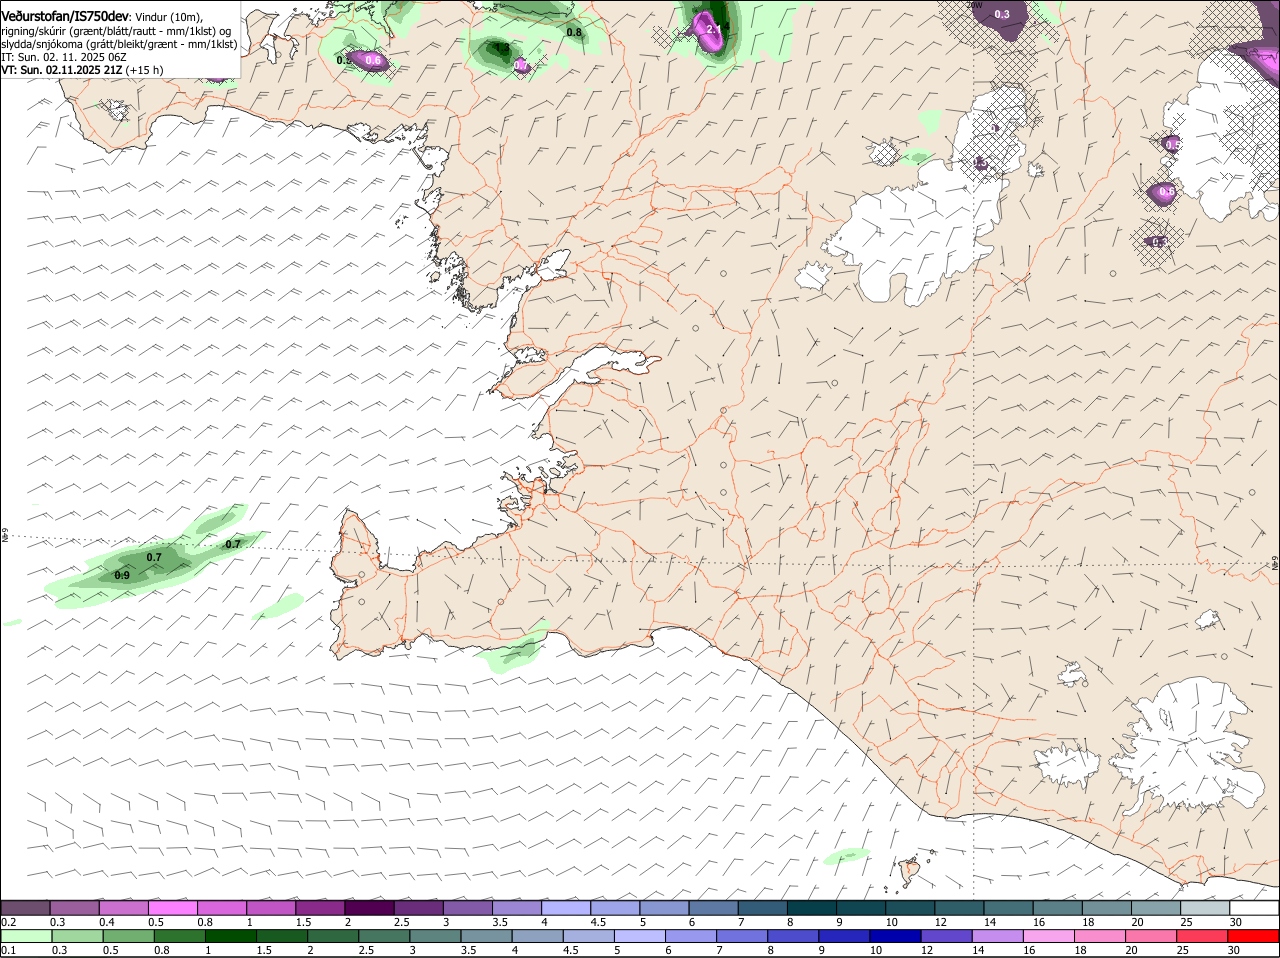Screen dimensions: 1280x958
Task: Click the 'VT: Sun. 02.11.2025 21Z (+15 h)' line
Action: coord(82,70)
